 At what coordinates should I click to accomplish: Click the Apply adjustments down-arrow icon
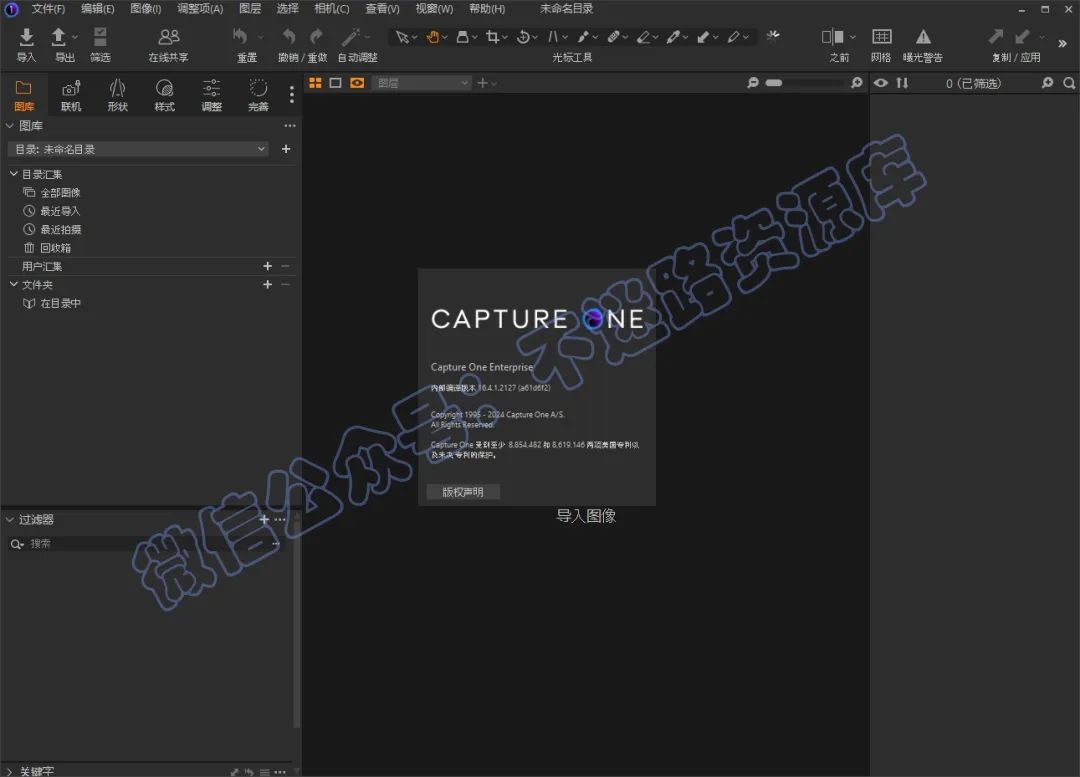1022,37
